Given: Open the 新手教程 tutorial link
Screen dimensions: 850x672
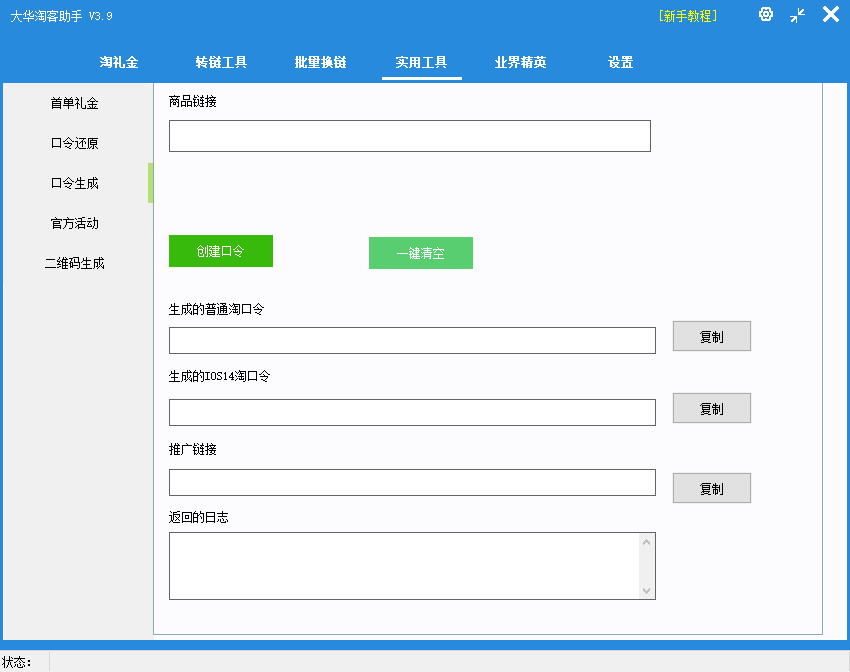Looking at the screenshot, I should (688, 16).
